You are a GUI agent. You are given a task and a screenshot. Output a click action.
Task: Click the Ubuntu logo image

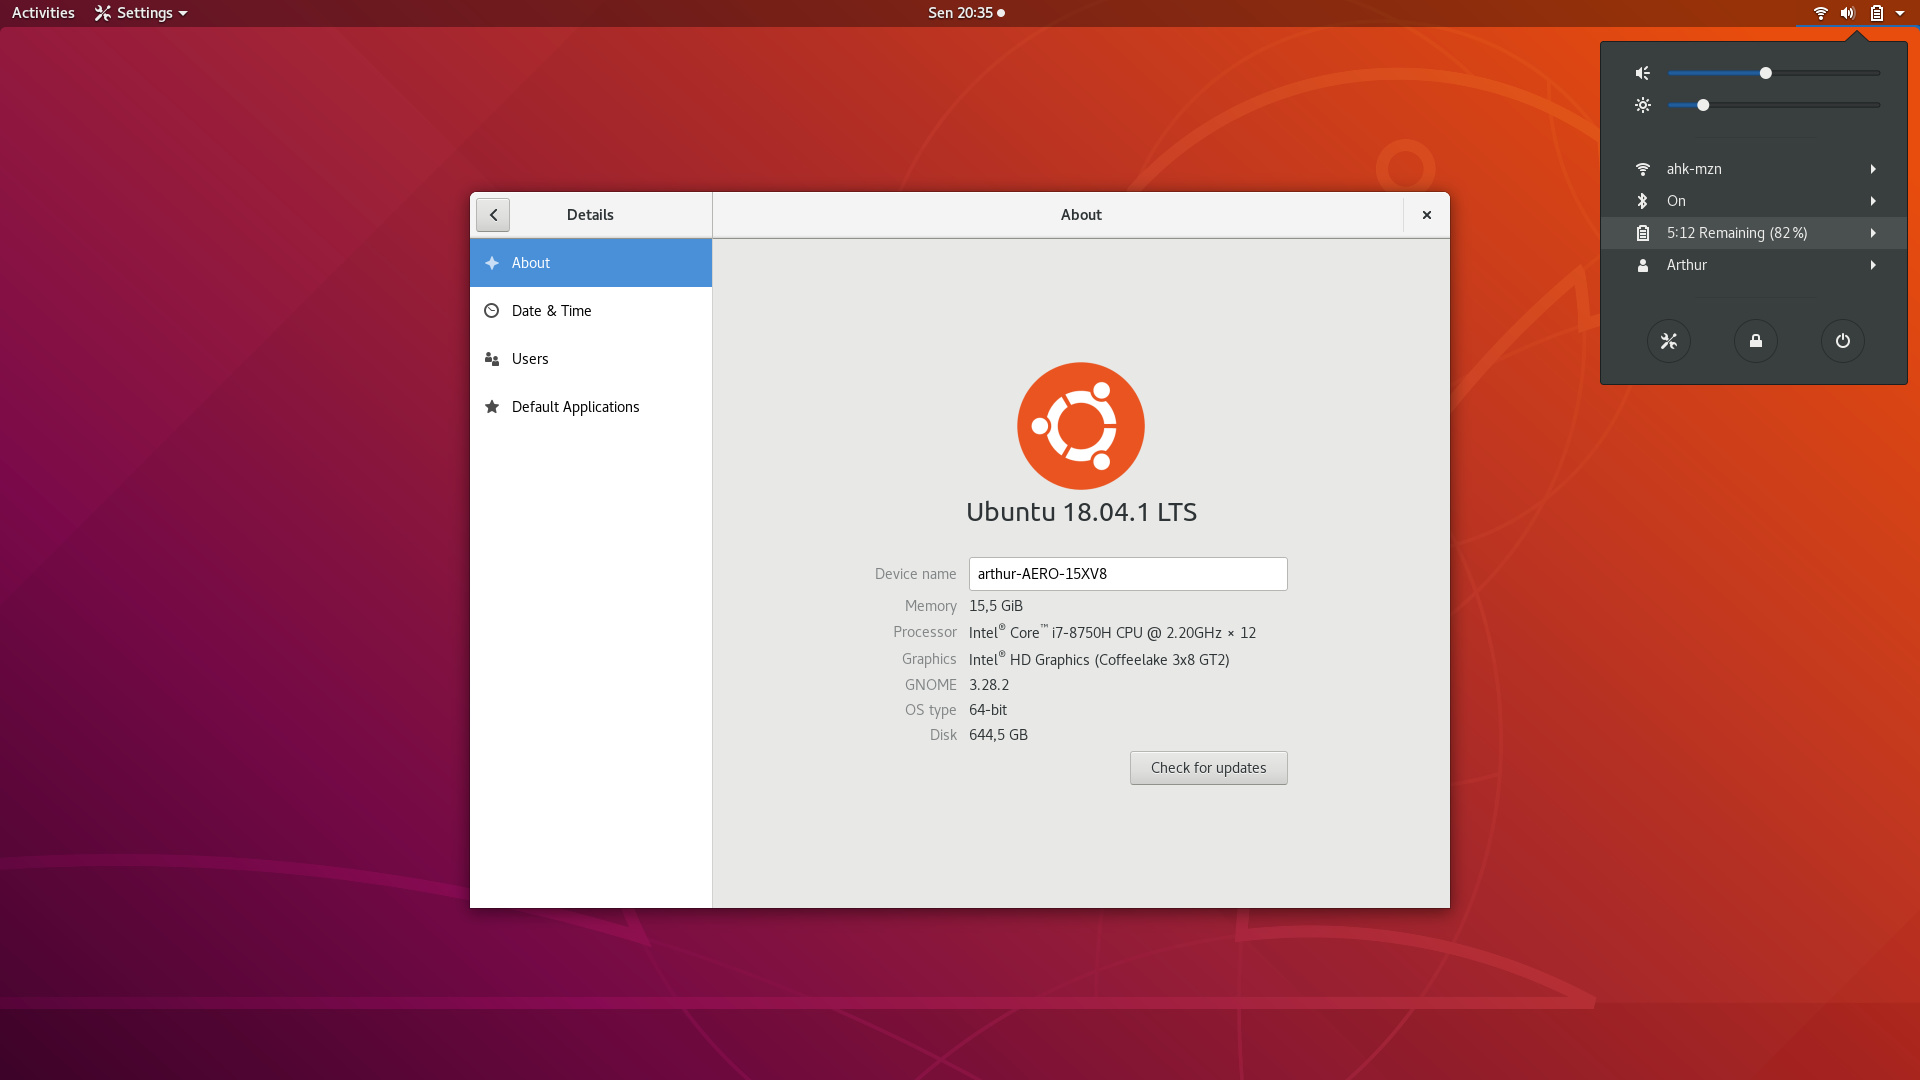coord(1081,426)
